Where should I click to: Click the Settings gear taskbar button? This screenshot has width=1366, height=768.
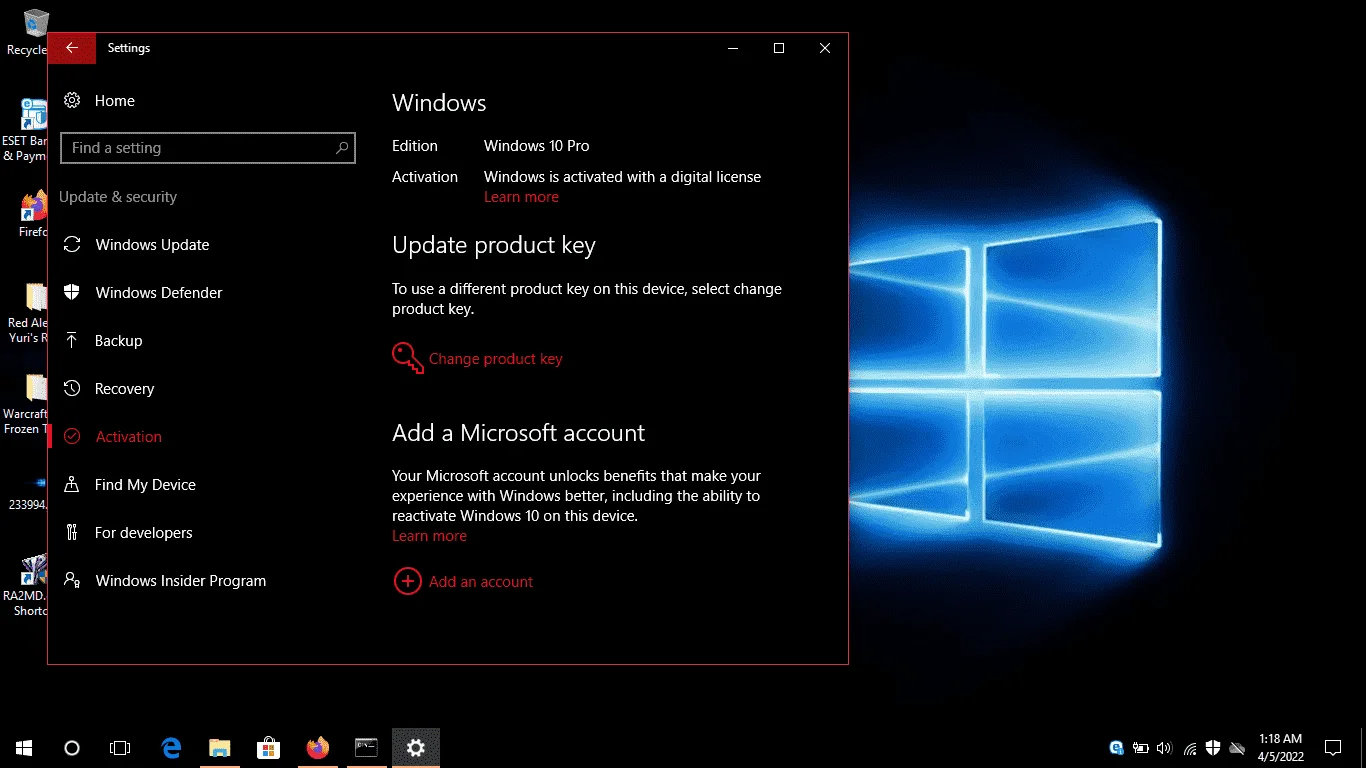point(416,748)
